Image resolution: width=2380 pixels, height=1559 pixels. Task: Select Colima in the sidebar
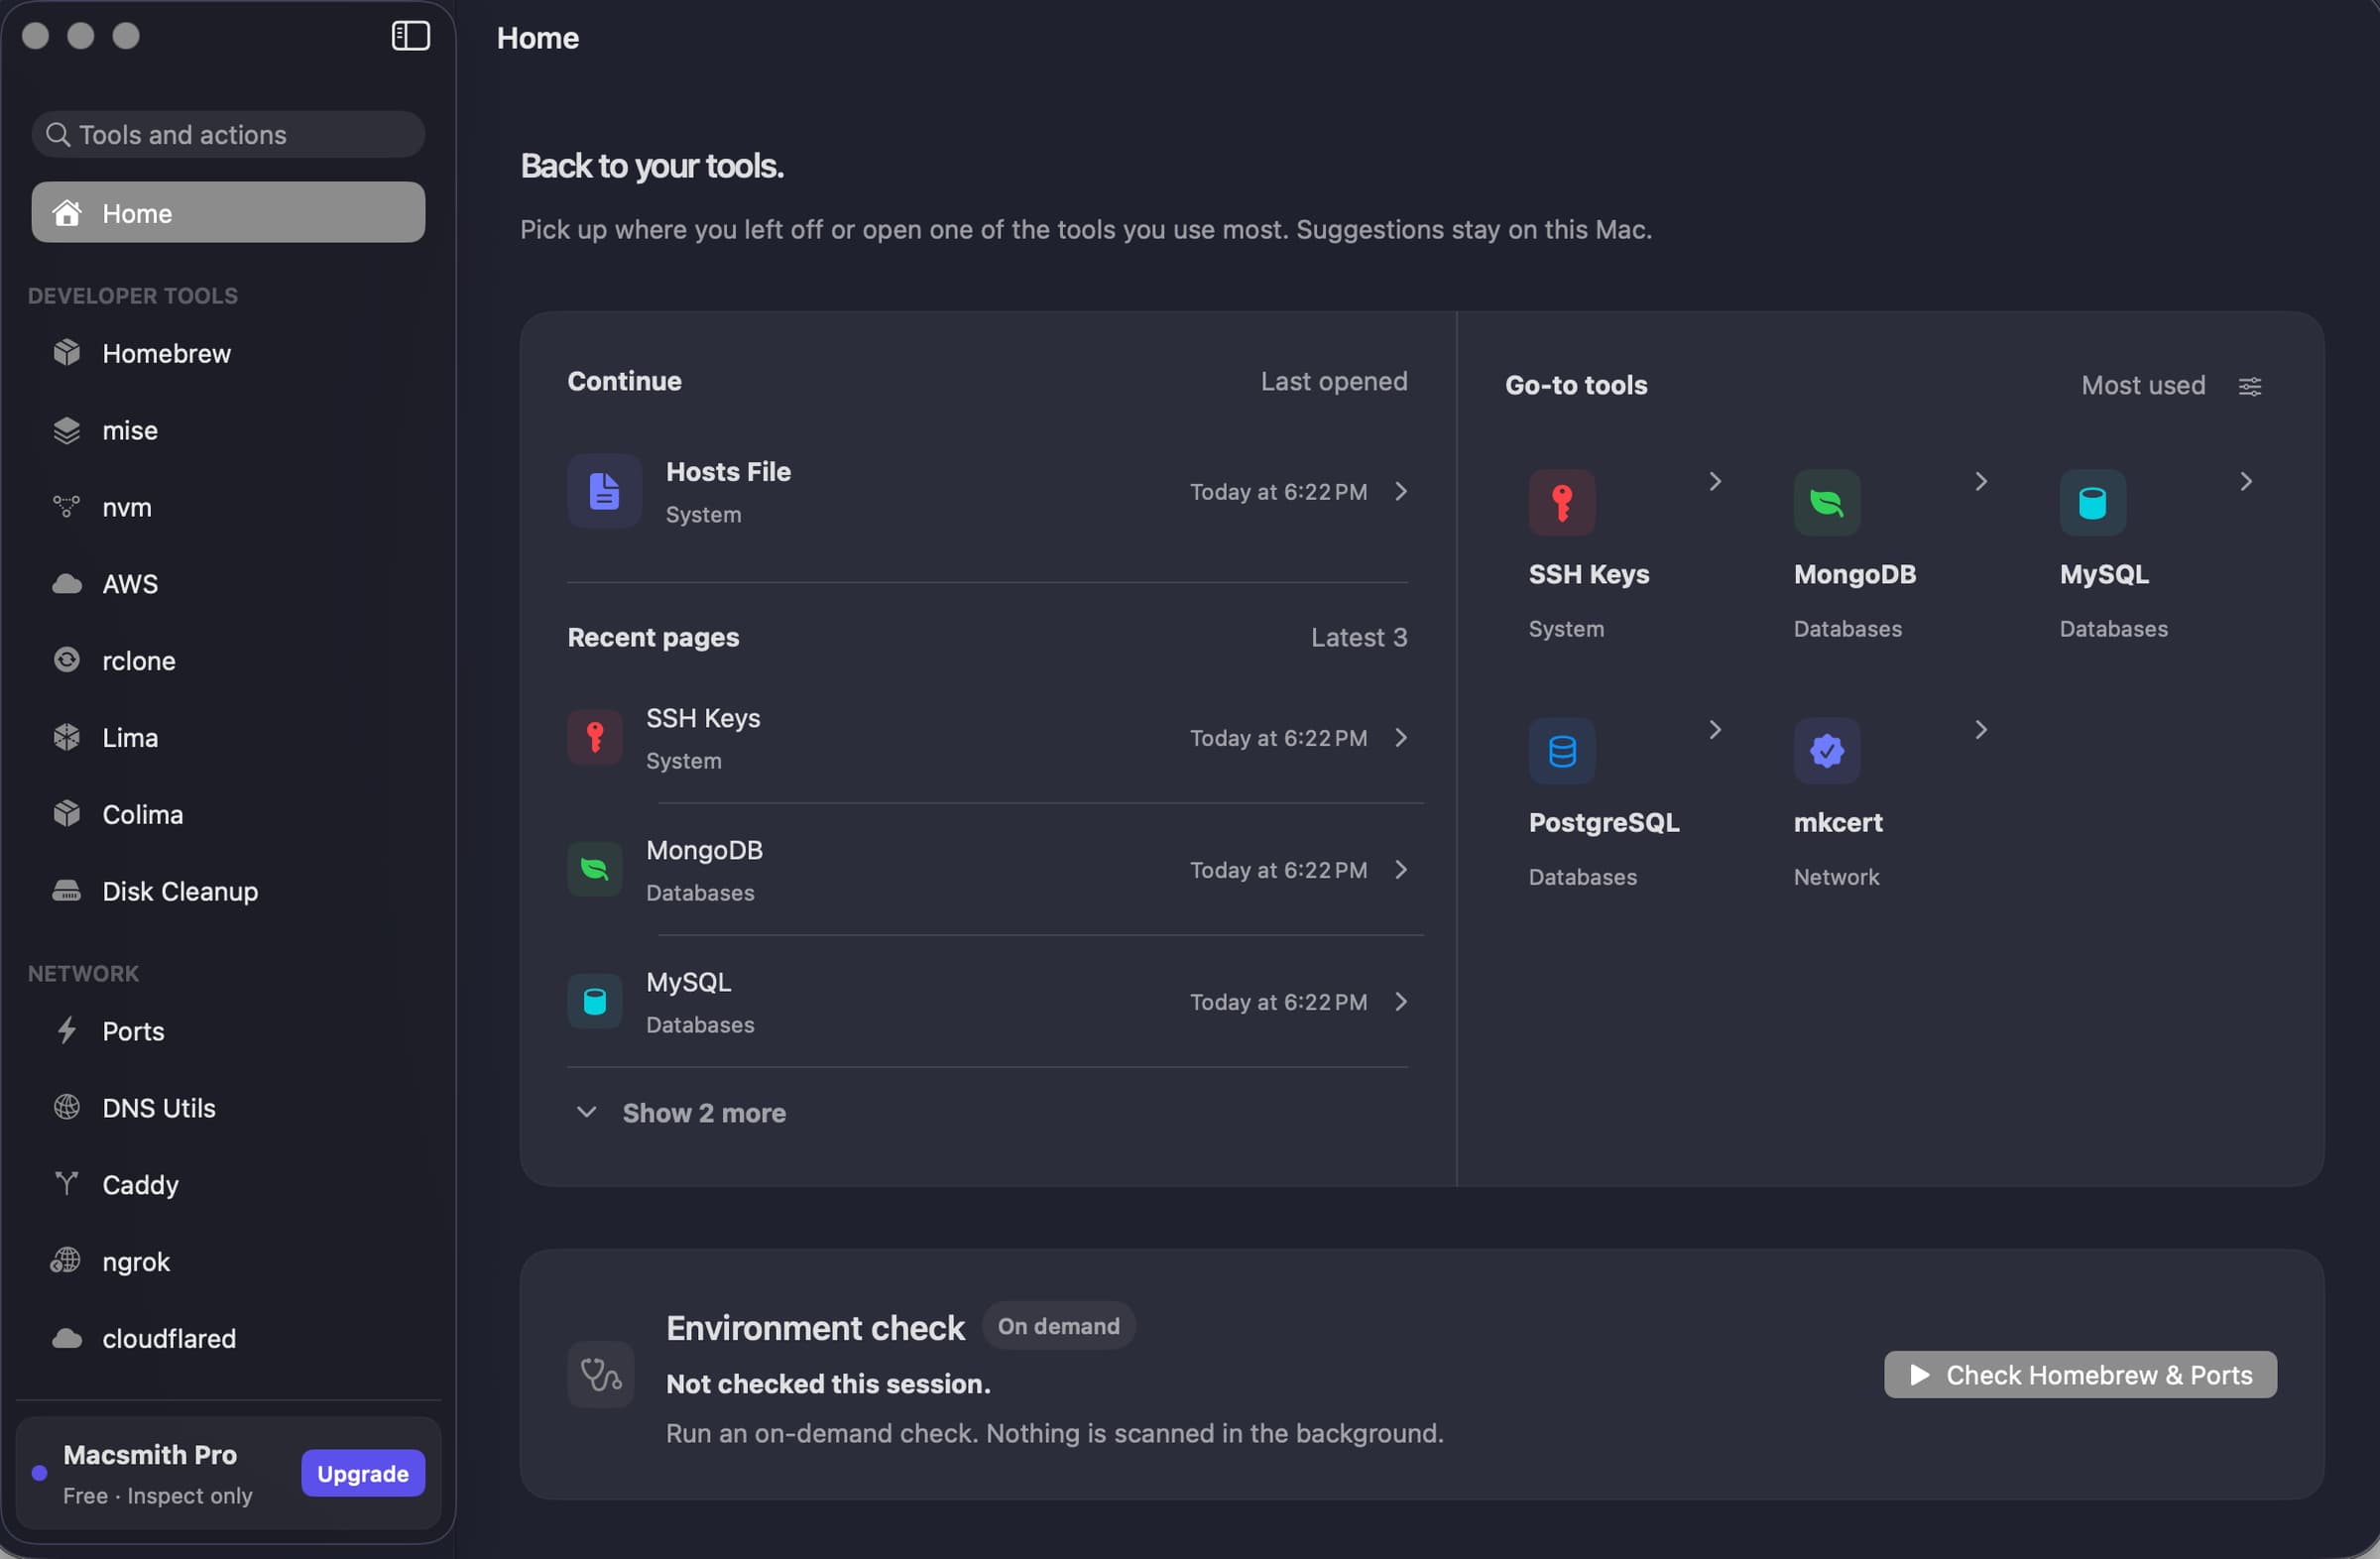point(228,814)
